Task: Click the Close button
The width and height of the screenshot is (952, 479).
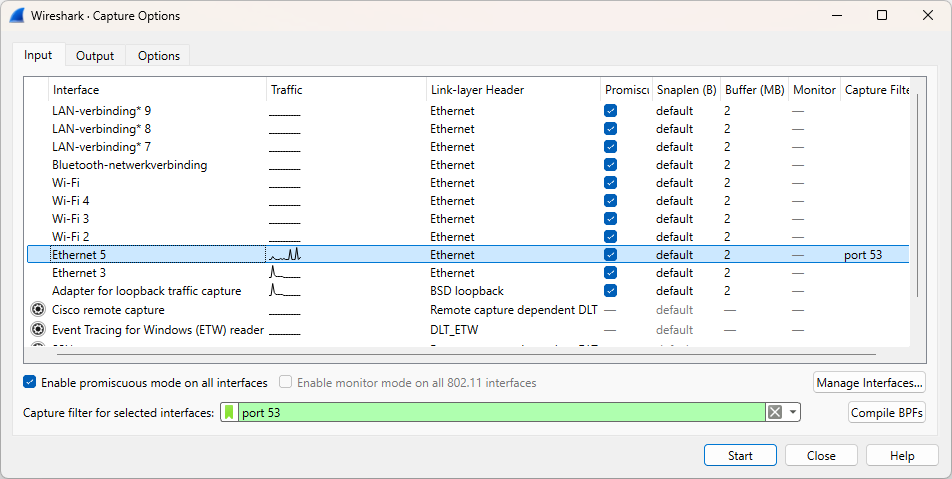Action: 821,455
